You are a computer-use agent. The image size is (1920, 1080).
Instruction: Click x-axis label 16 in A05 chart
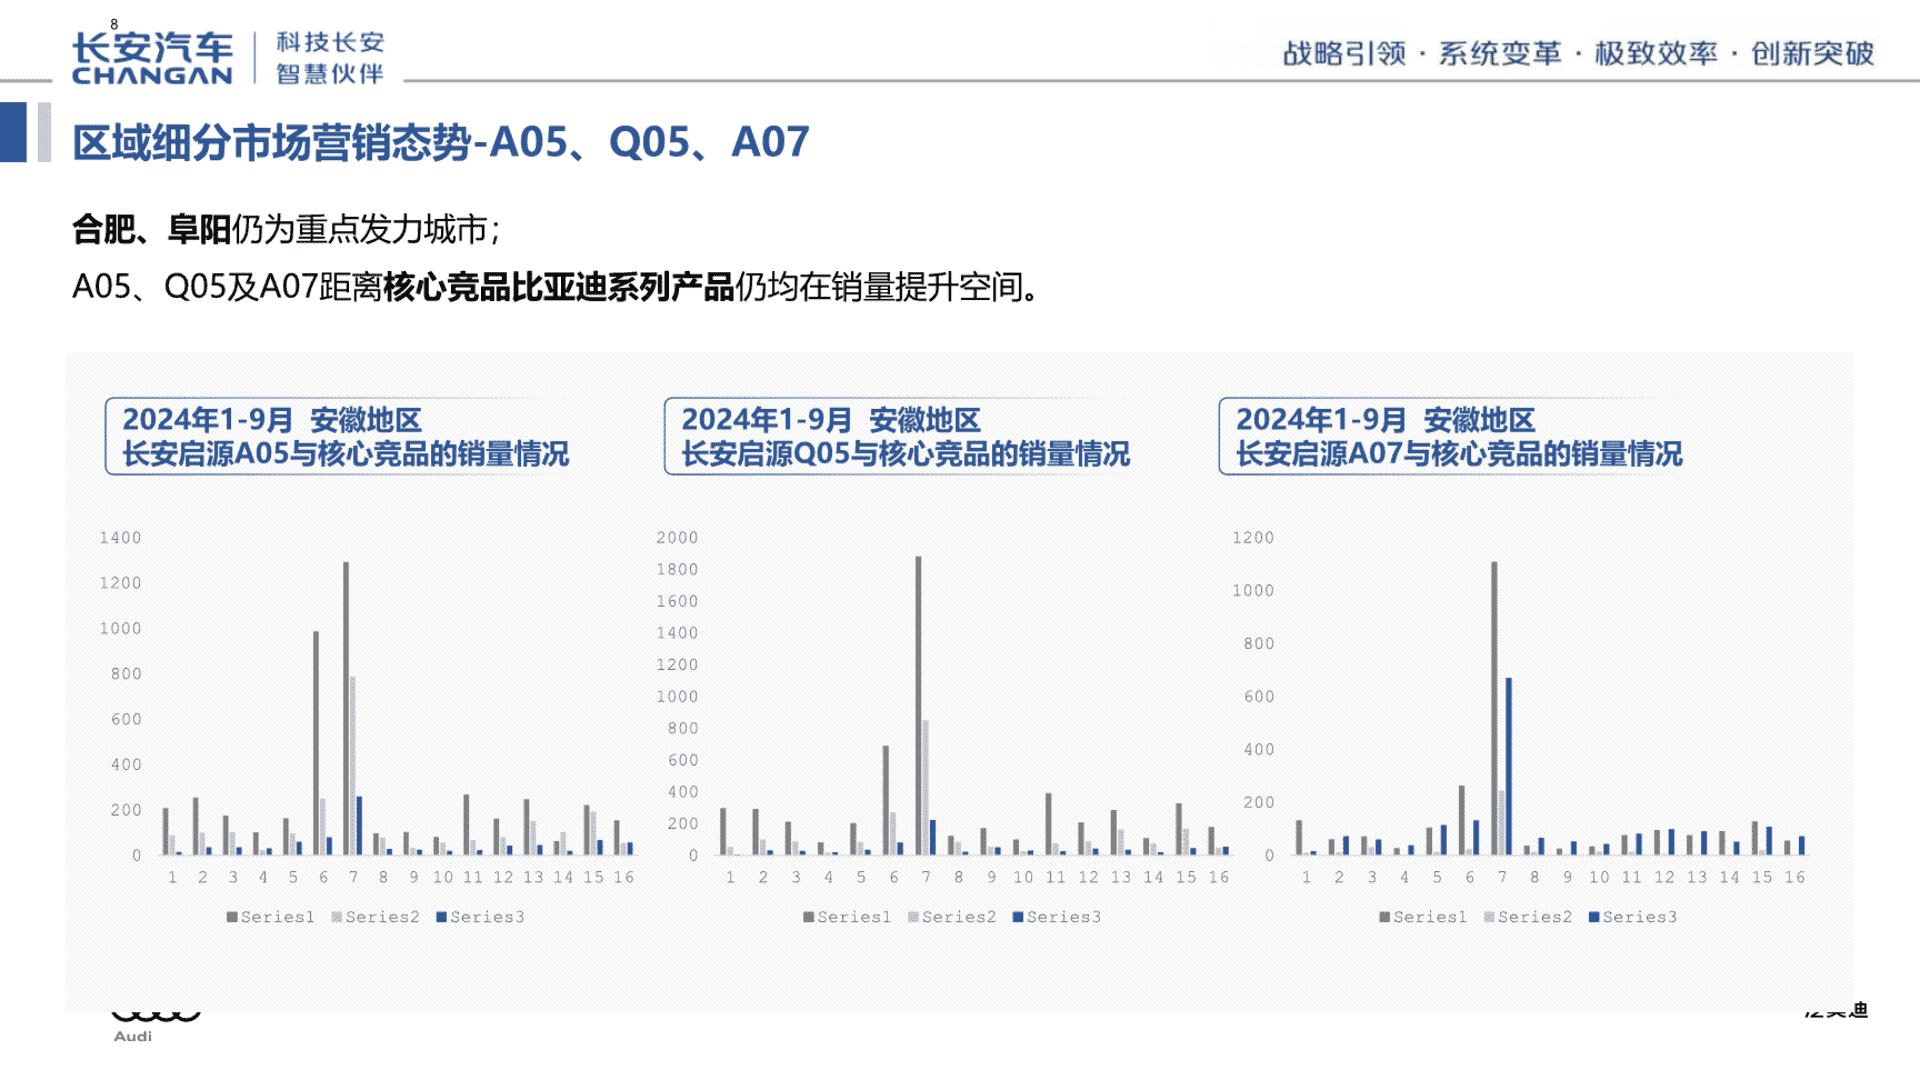624,877
